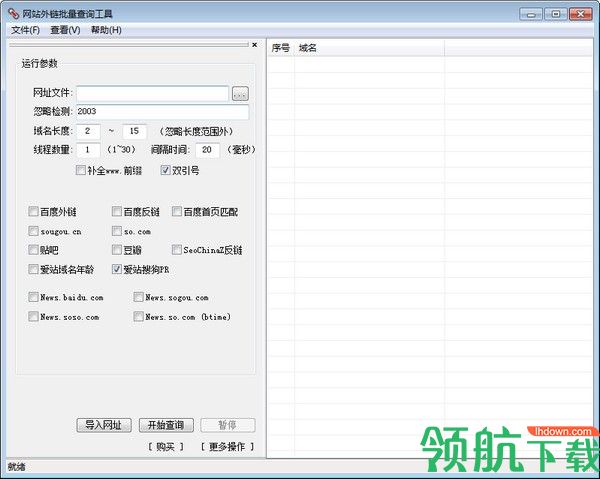Click the 开始查询 button
This screenshot has height=479, width=600.
click(x=166, y=425)
